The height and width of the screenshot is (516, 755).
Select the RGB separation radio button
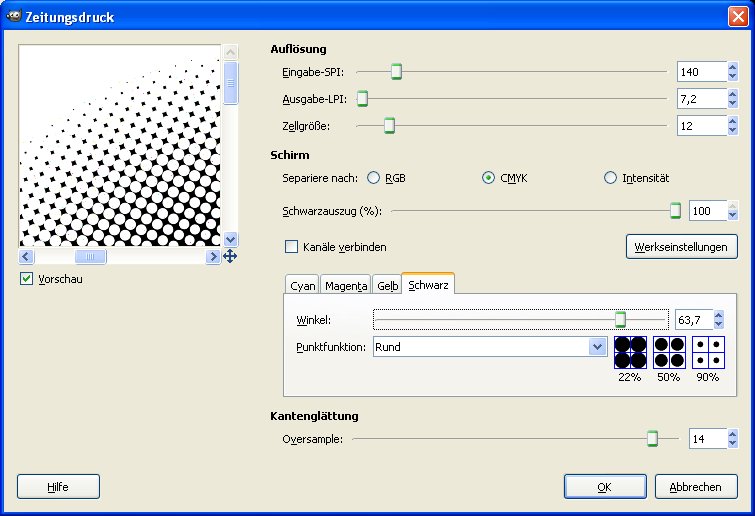tap(373, 178)
